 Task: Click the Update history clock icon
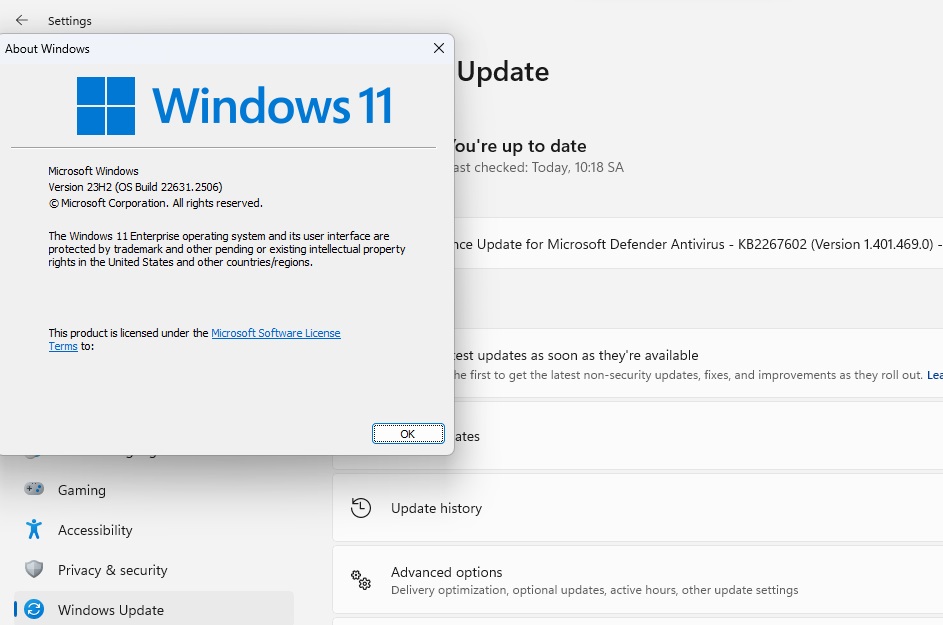point(361,508)
